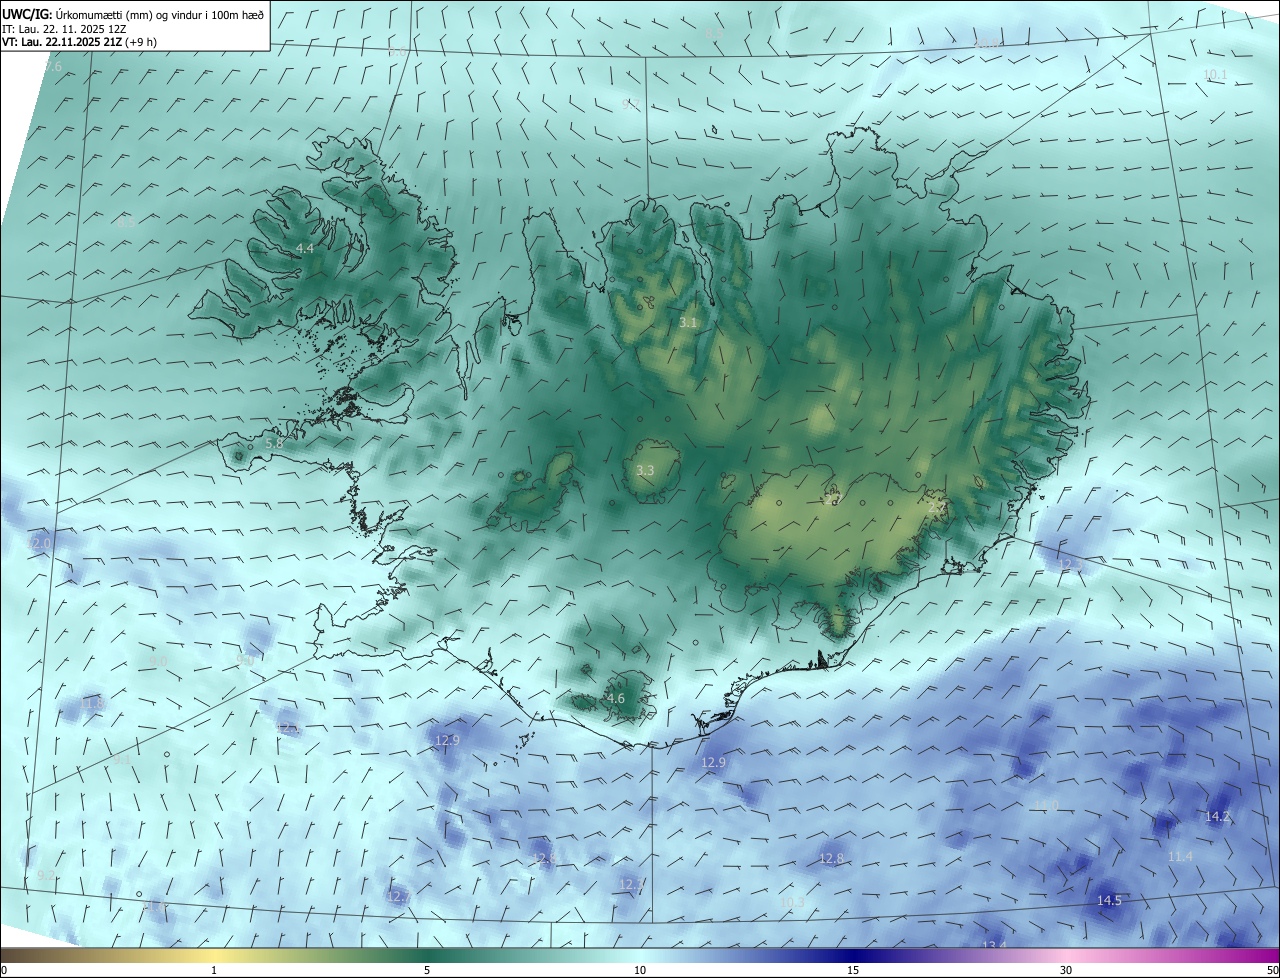Click the 11.8 value label
This screenshot has height=978, width=1280.
(x=92, y=704)
